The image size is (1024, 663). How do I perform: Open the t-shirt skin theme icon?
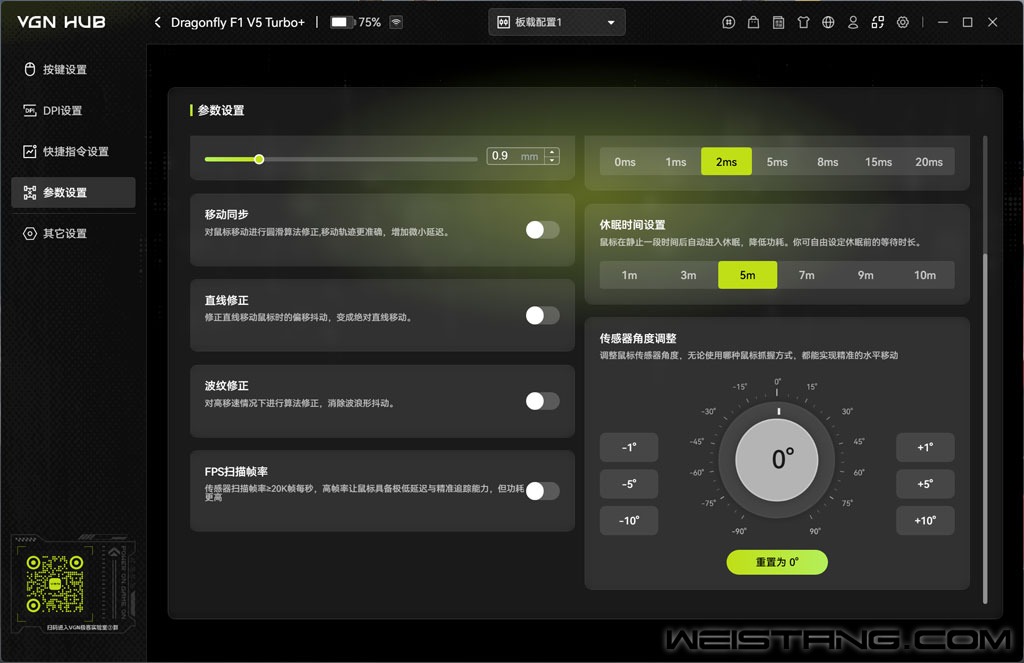click(803, 22)
